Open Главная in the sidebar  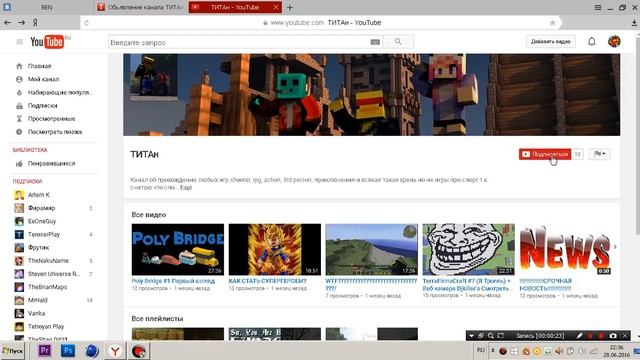pyautogui.click(x=39, y=66)
